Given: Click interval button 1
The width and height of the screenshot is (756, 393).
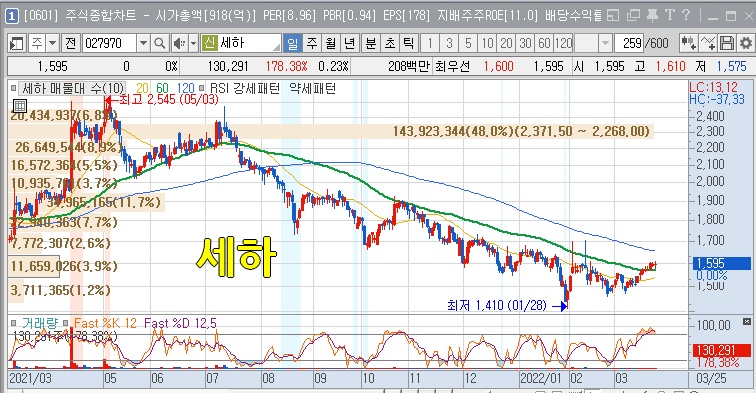Looking at the screenshot, I should coord(430,43).
